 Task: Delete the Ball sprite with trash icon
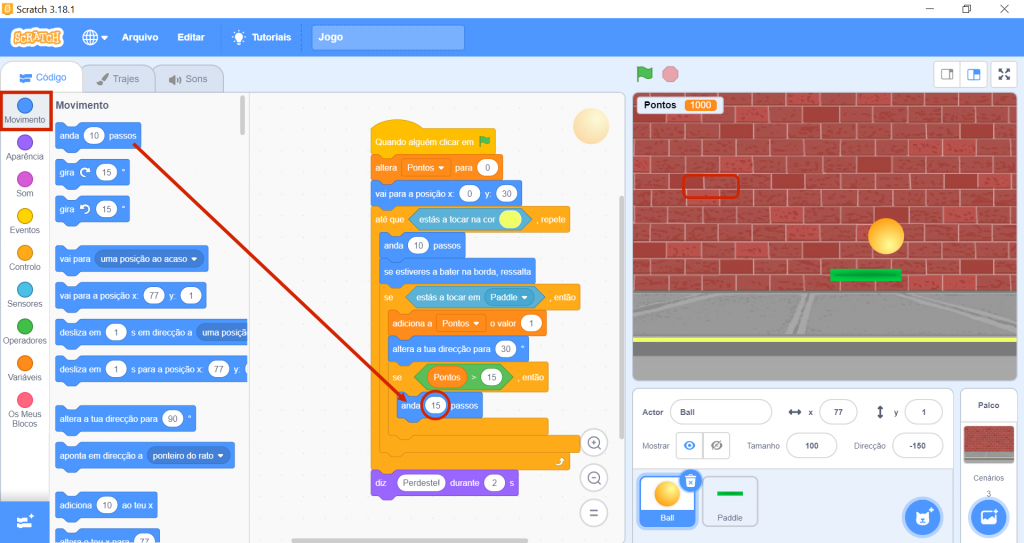690,482
